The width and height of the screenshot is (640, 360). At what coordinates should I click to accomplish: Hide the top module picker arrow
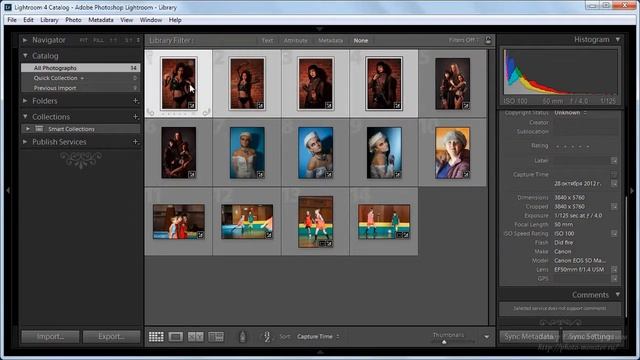(x=320, y=29)
